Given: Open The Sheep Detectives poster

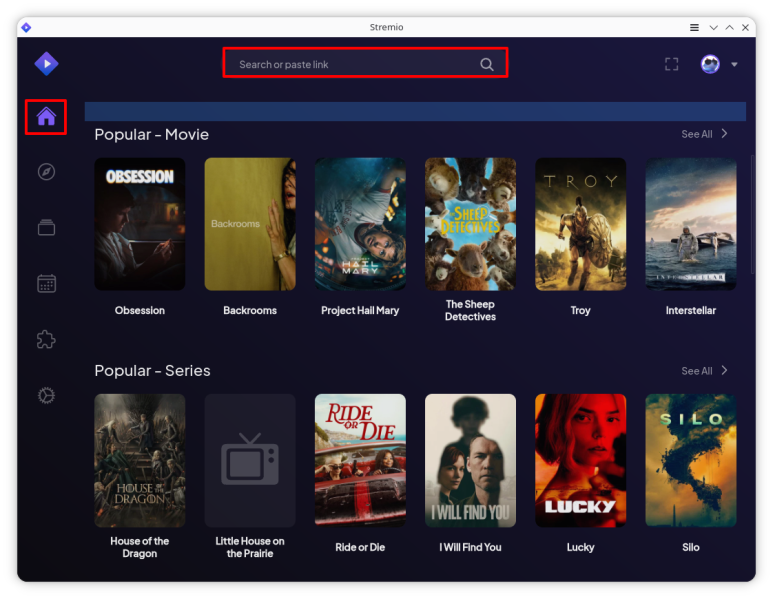Looking at the screenshot, I should tap(470, 224).
